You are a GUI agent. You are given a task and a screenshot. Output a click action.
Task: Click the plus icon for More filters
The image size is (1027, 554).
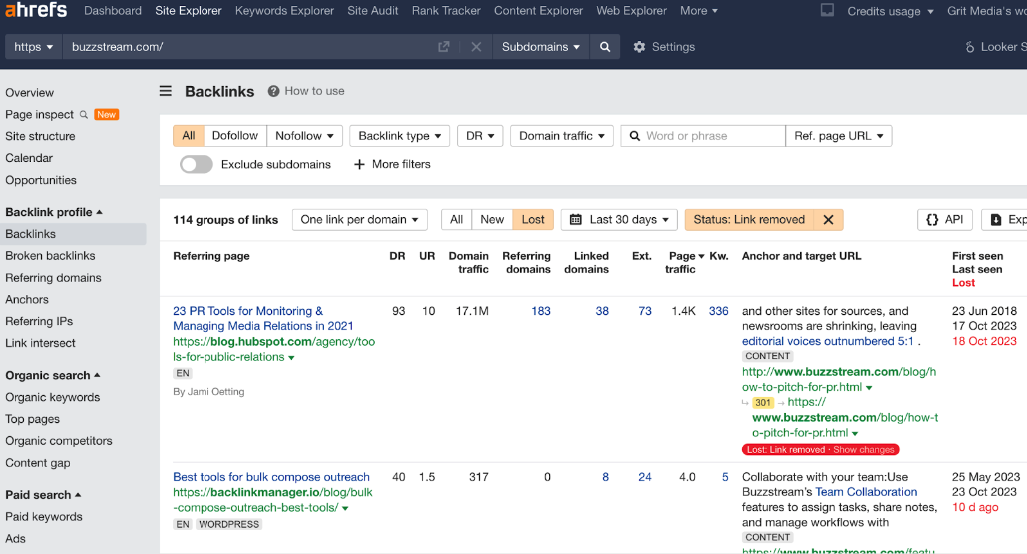[359, 164]
